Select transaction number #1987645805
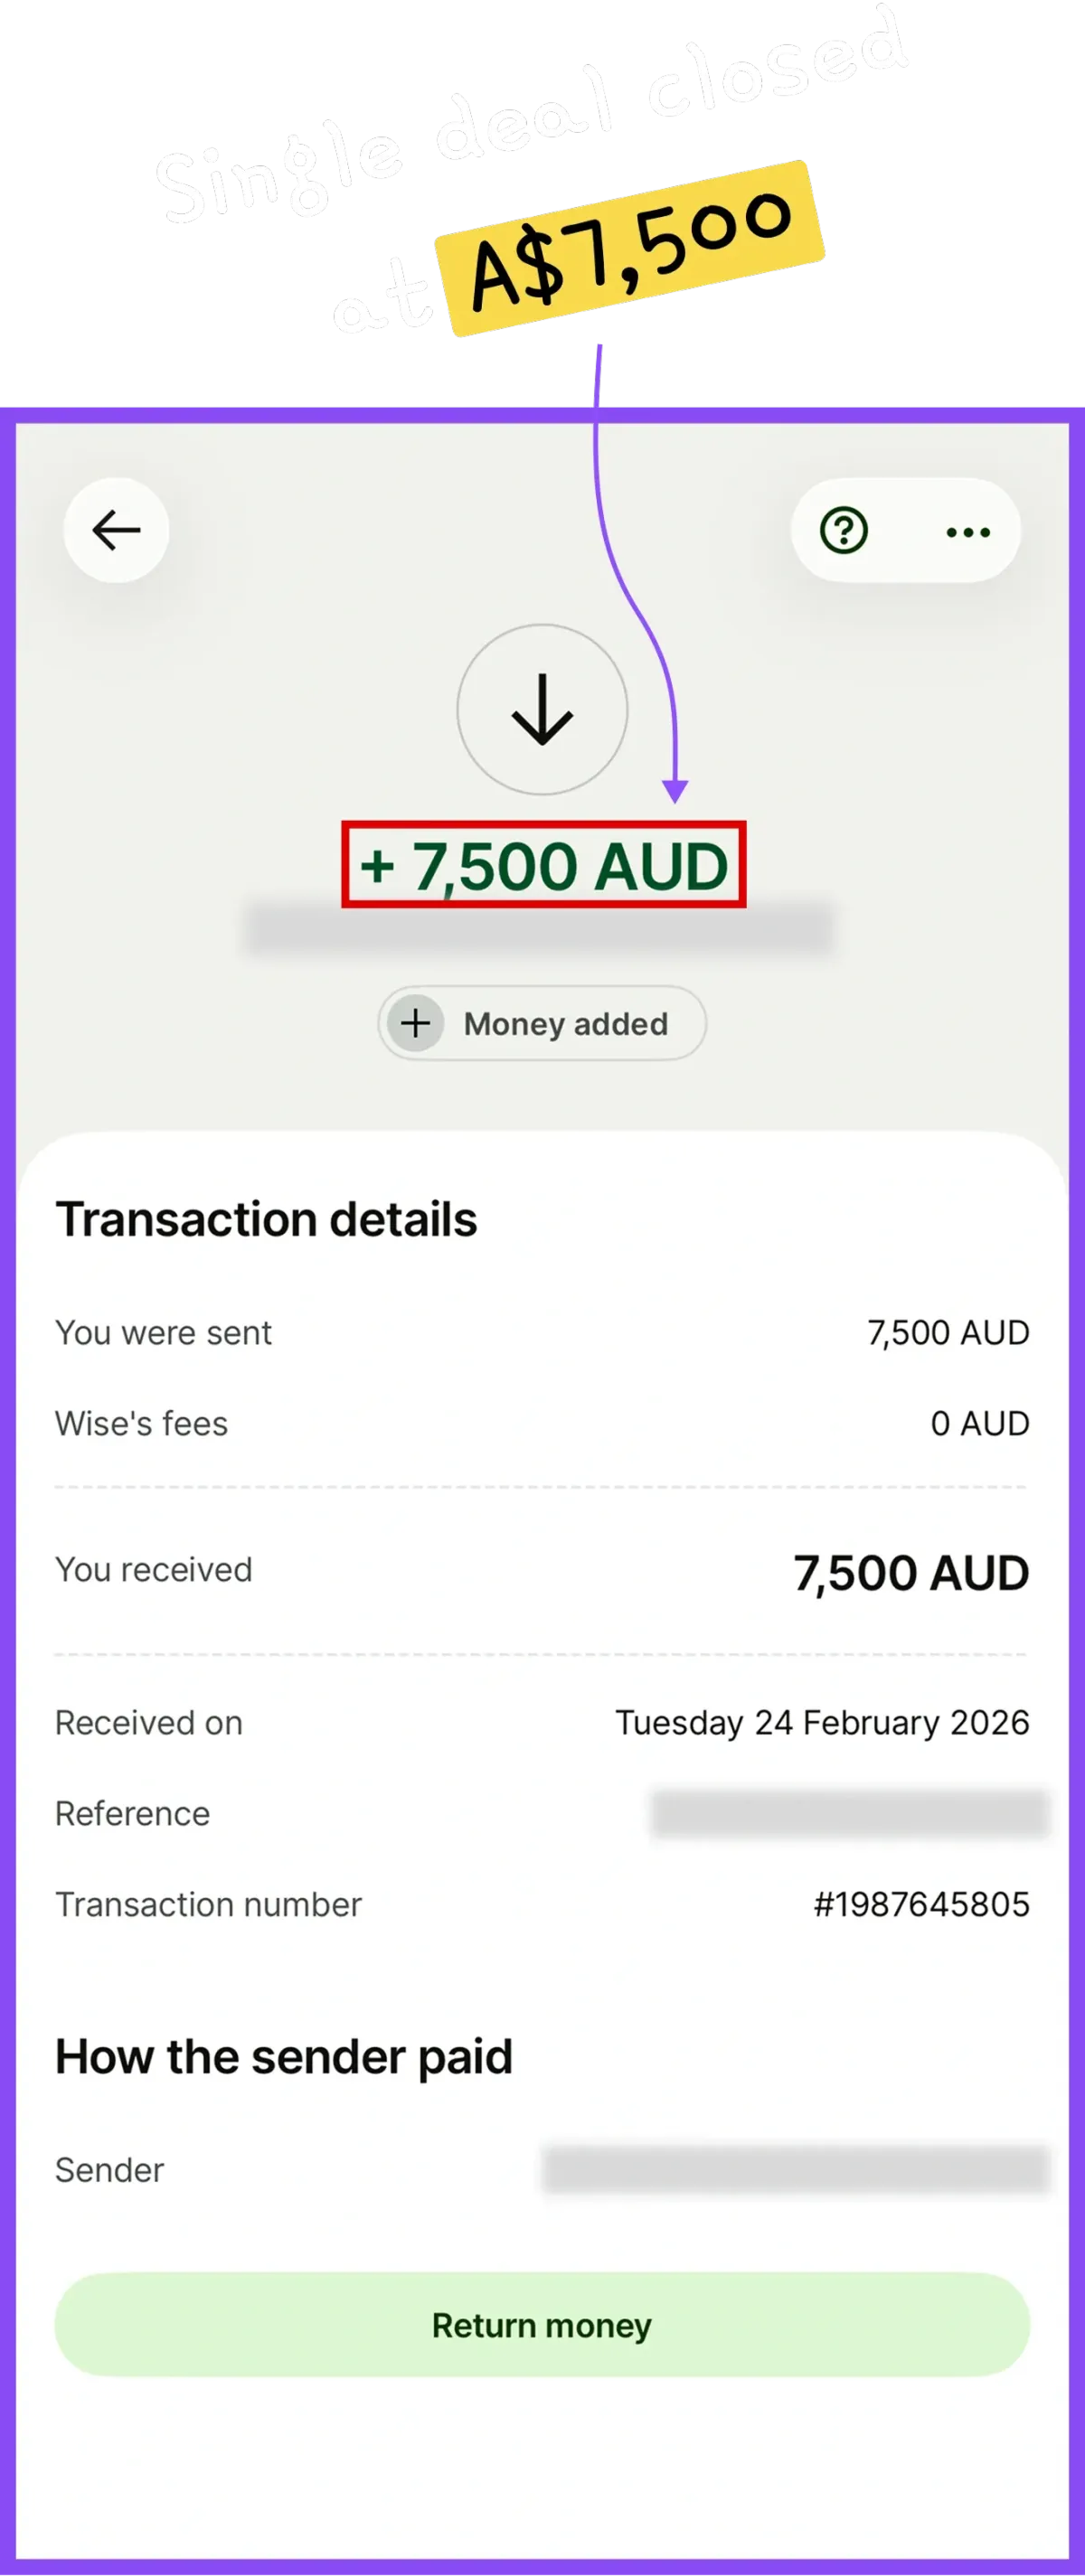1085x2576 pixels. (921, 1904)
